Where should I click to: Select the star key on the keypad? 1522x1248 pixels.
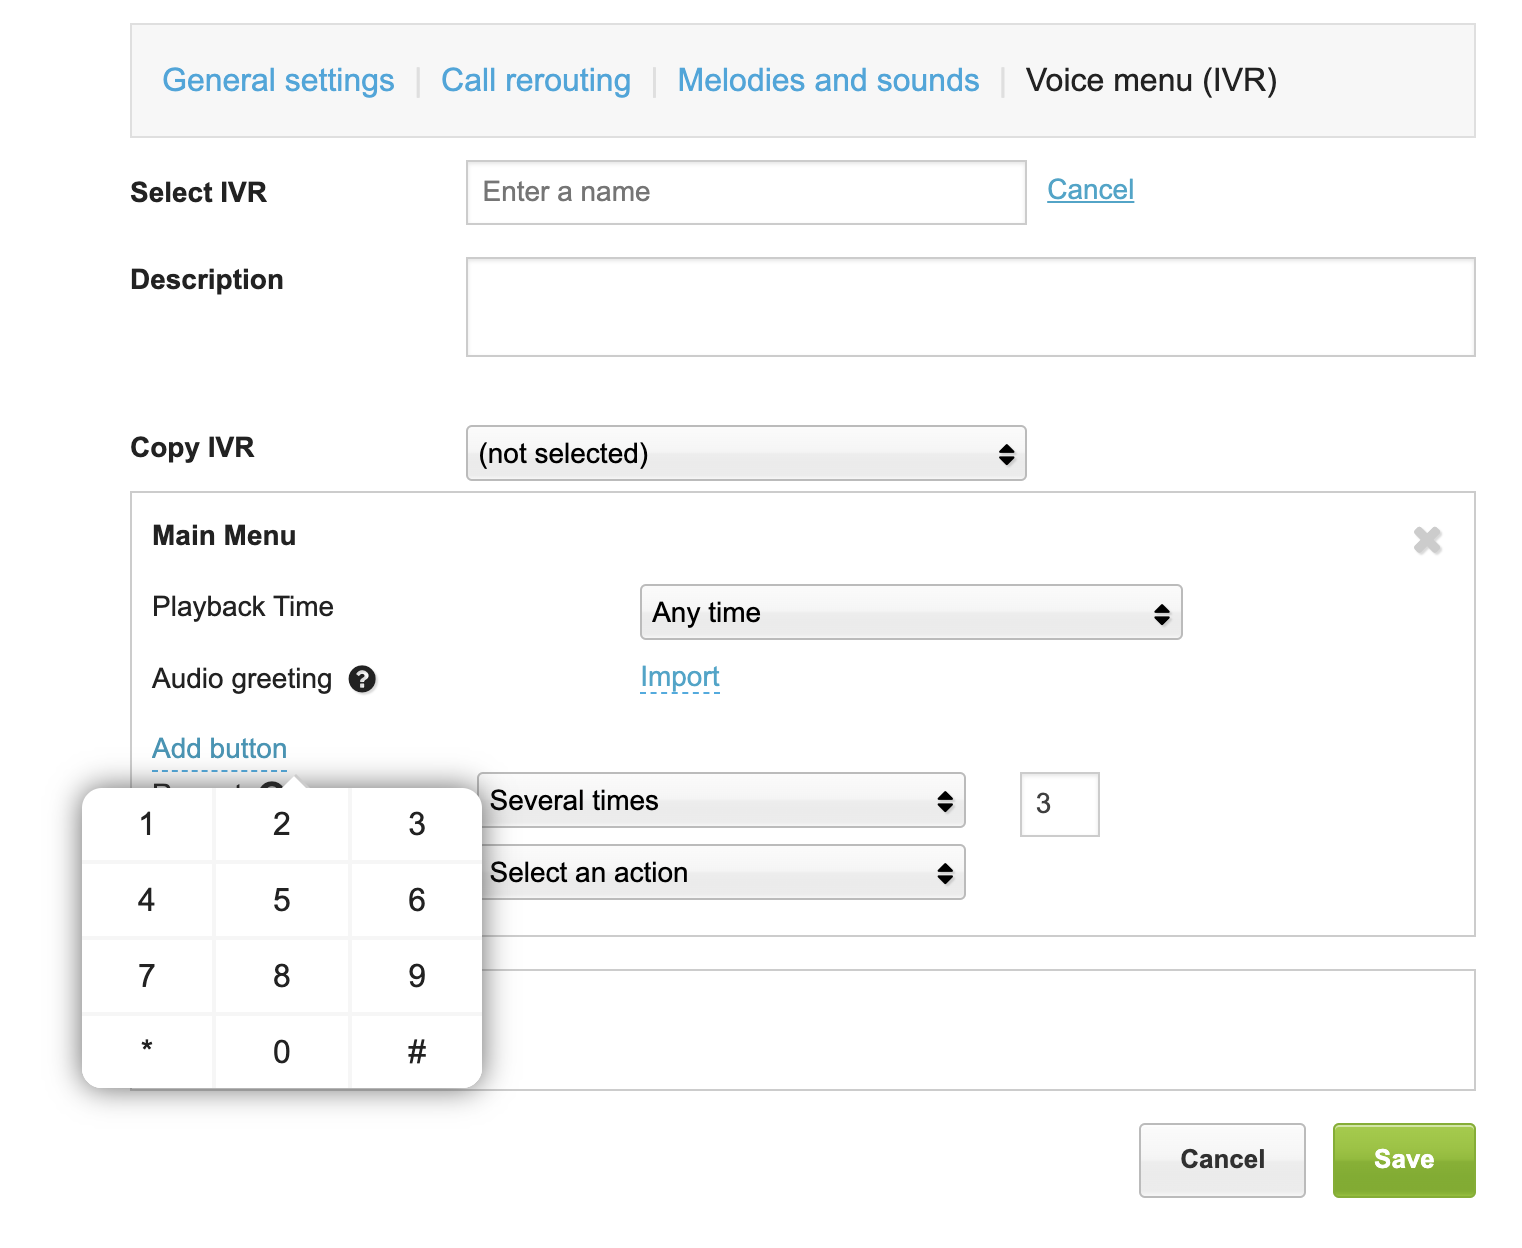pos(146,1051)
